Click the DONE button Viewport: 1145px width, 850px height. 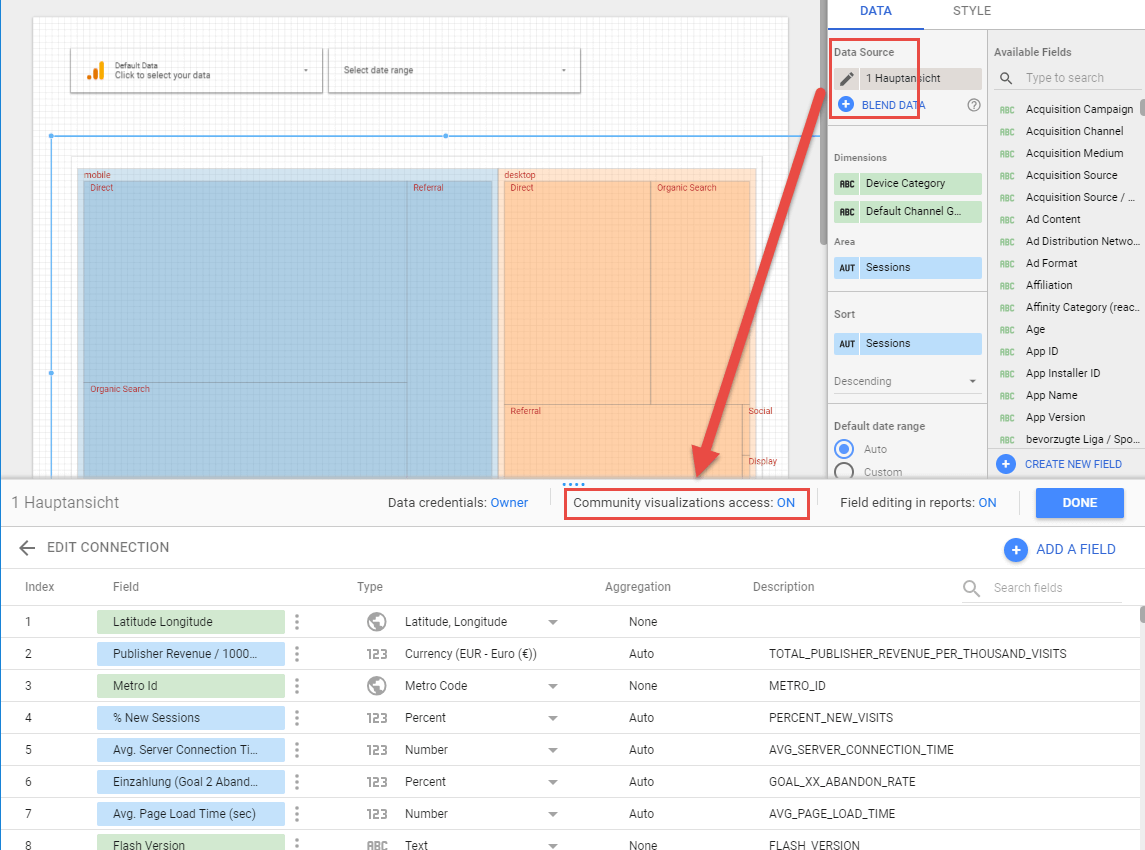click(1079, 502)
